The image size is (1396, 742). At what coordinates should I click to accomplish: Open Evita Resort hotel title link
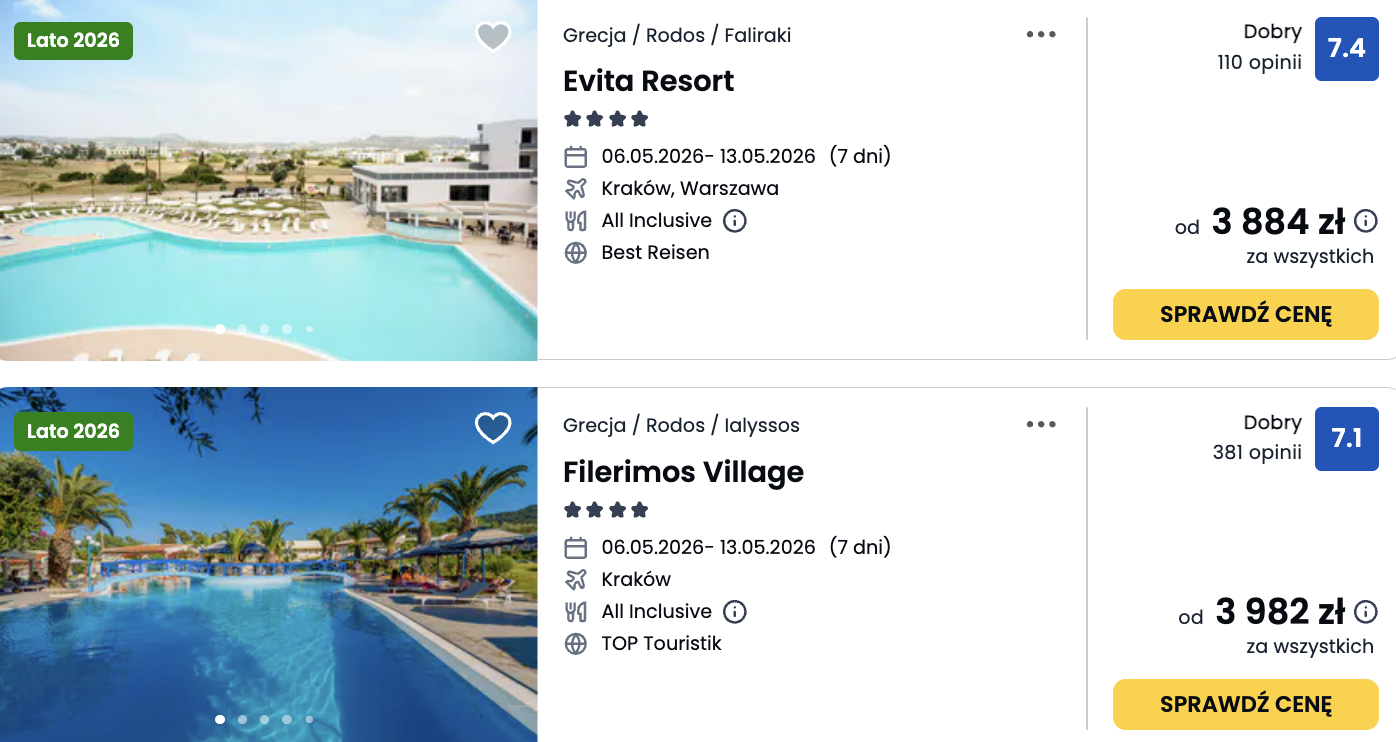(649, 81)
